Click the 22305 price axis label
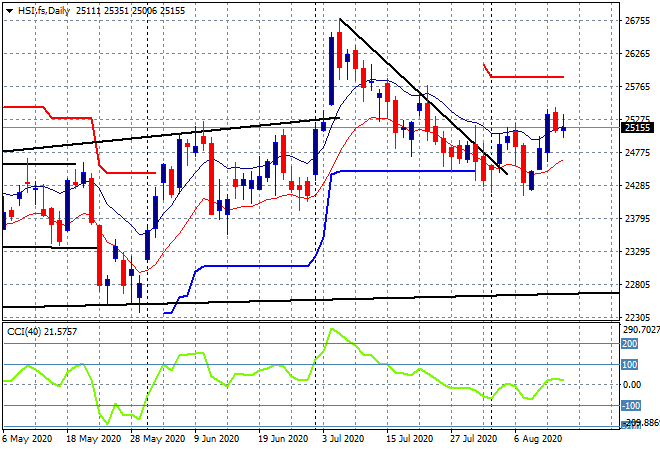 point(637,317)
